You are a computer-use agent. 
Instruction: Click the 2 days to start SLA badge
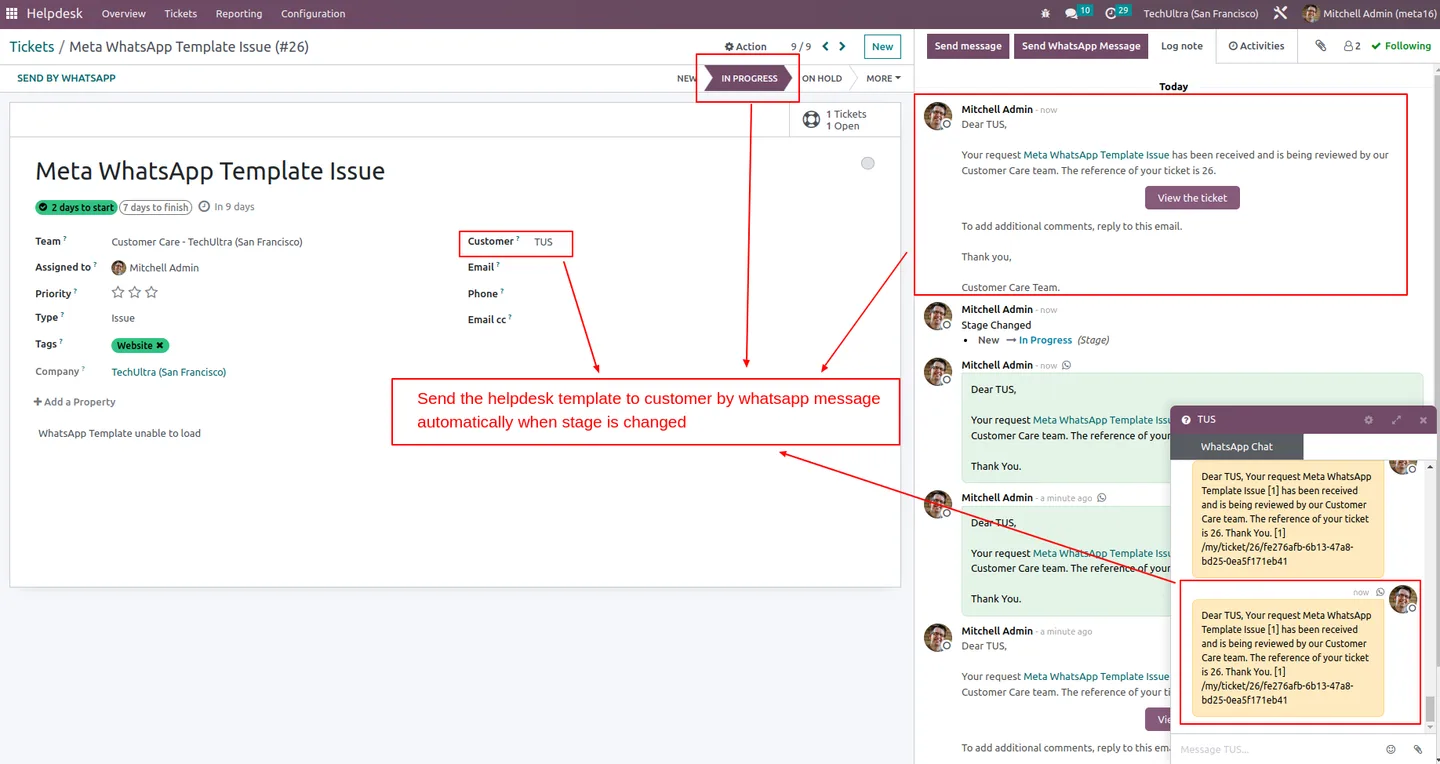point(76,207)
